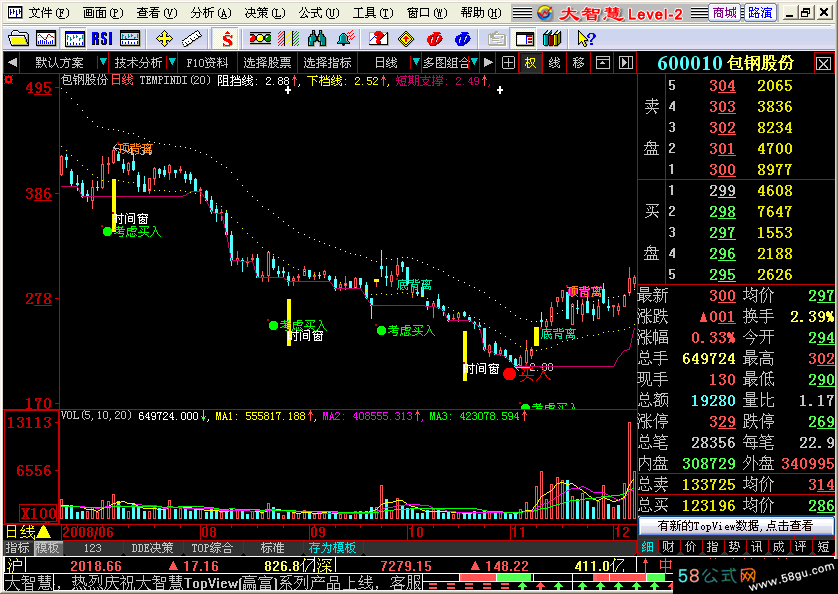The width and height of the screenshot is (838, 594).
Task: Click the cursor help question icon
Action: [x=586, y=38]
